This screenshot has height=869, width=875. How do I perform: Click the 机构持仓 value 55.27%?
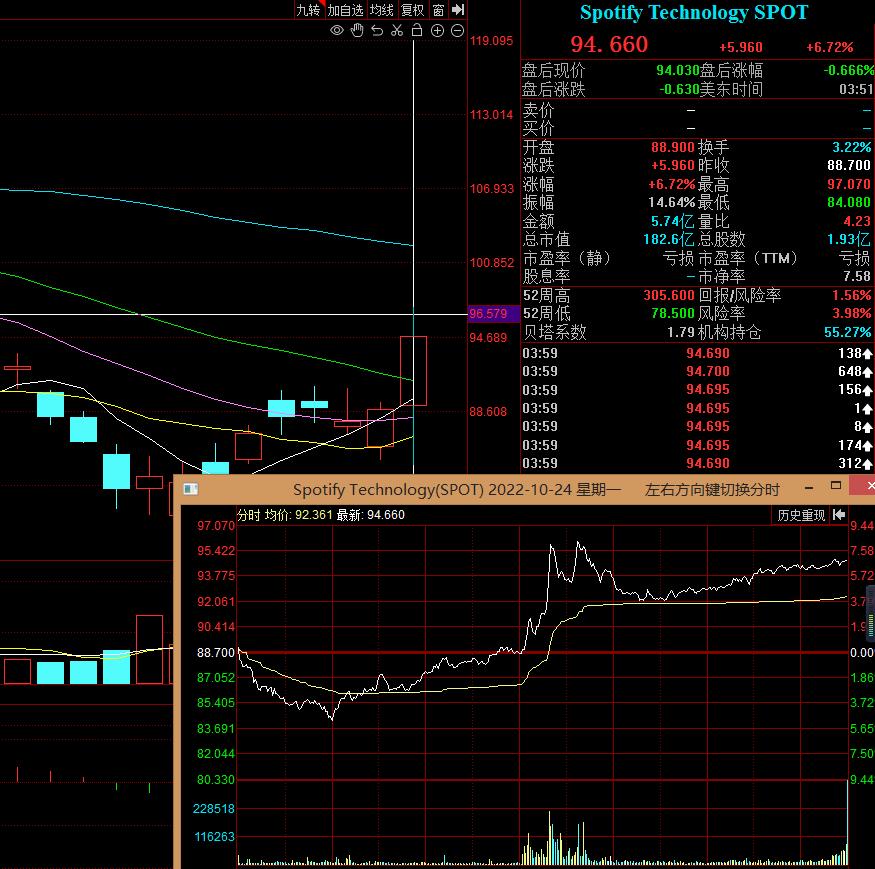(x=847, y=333)
